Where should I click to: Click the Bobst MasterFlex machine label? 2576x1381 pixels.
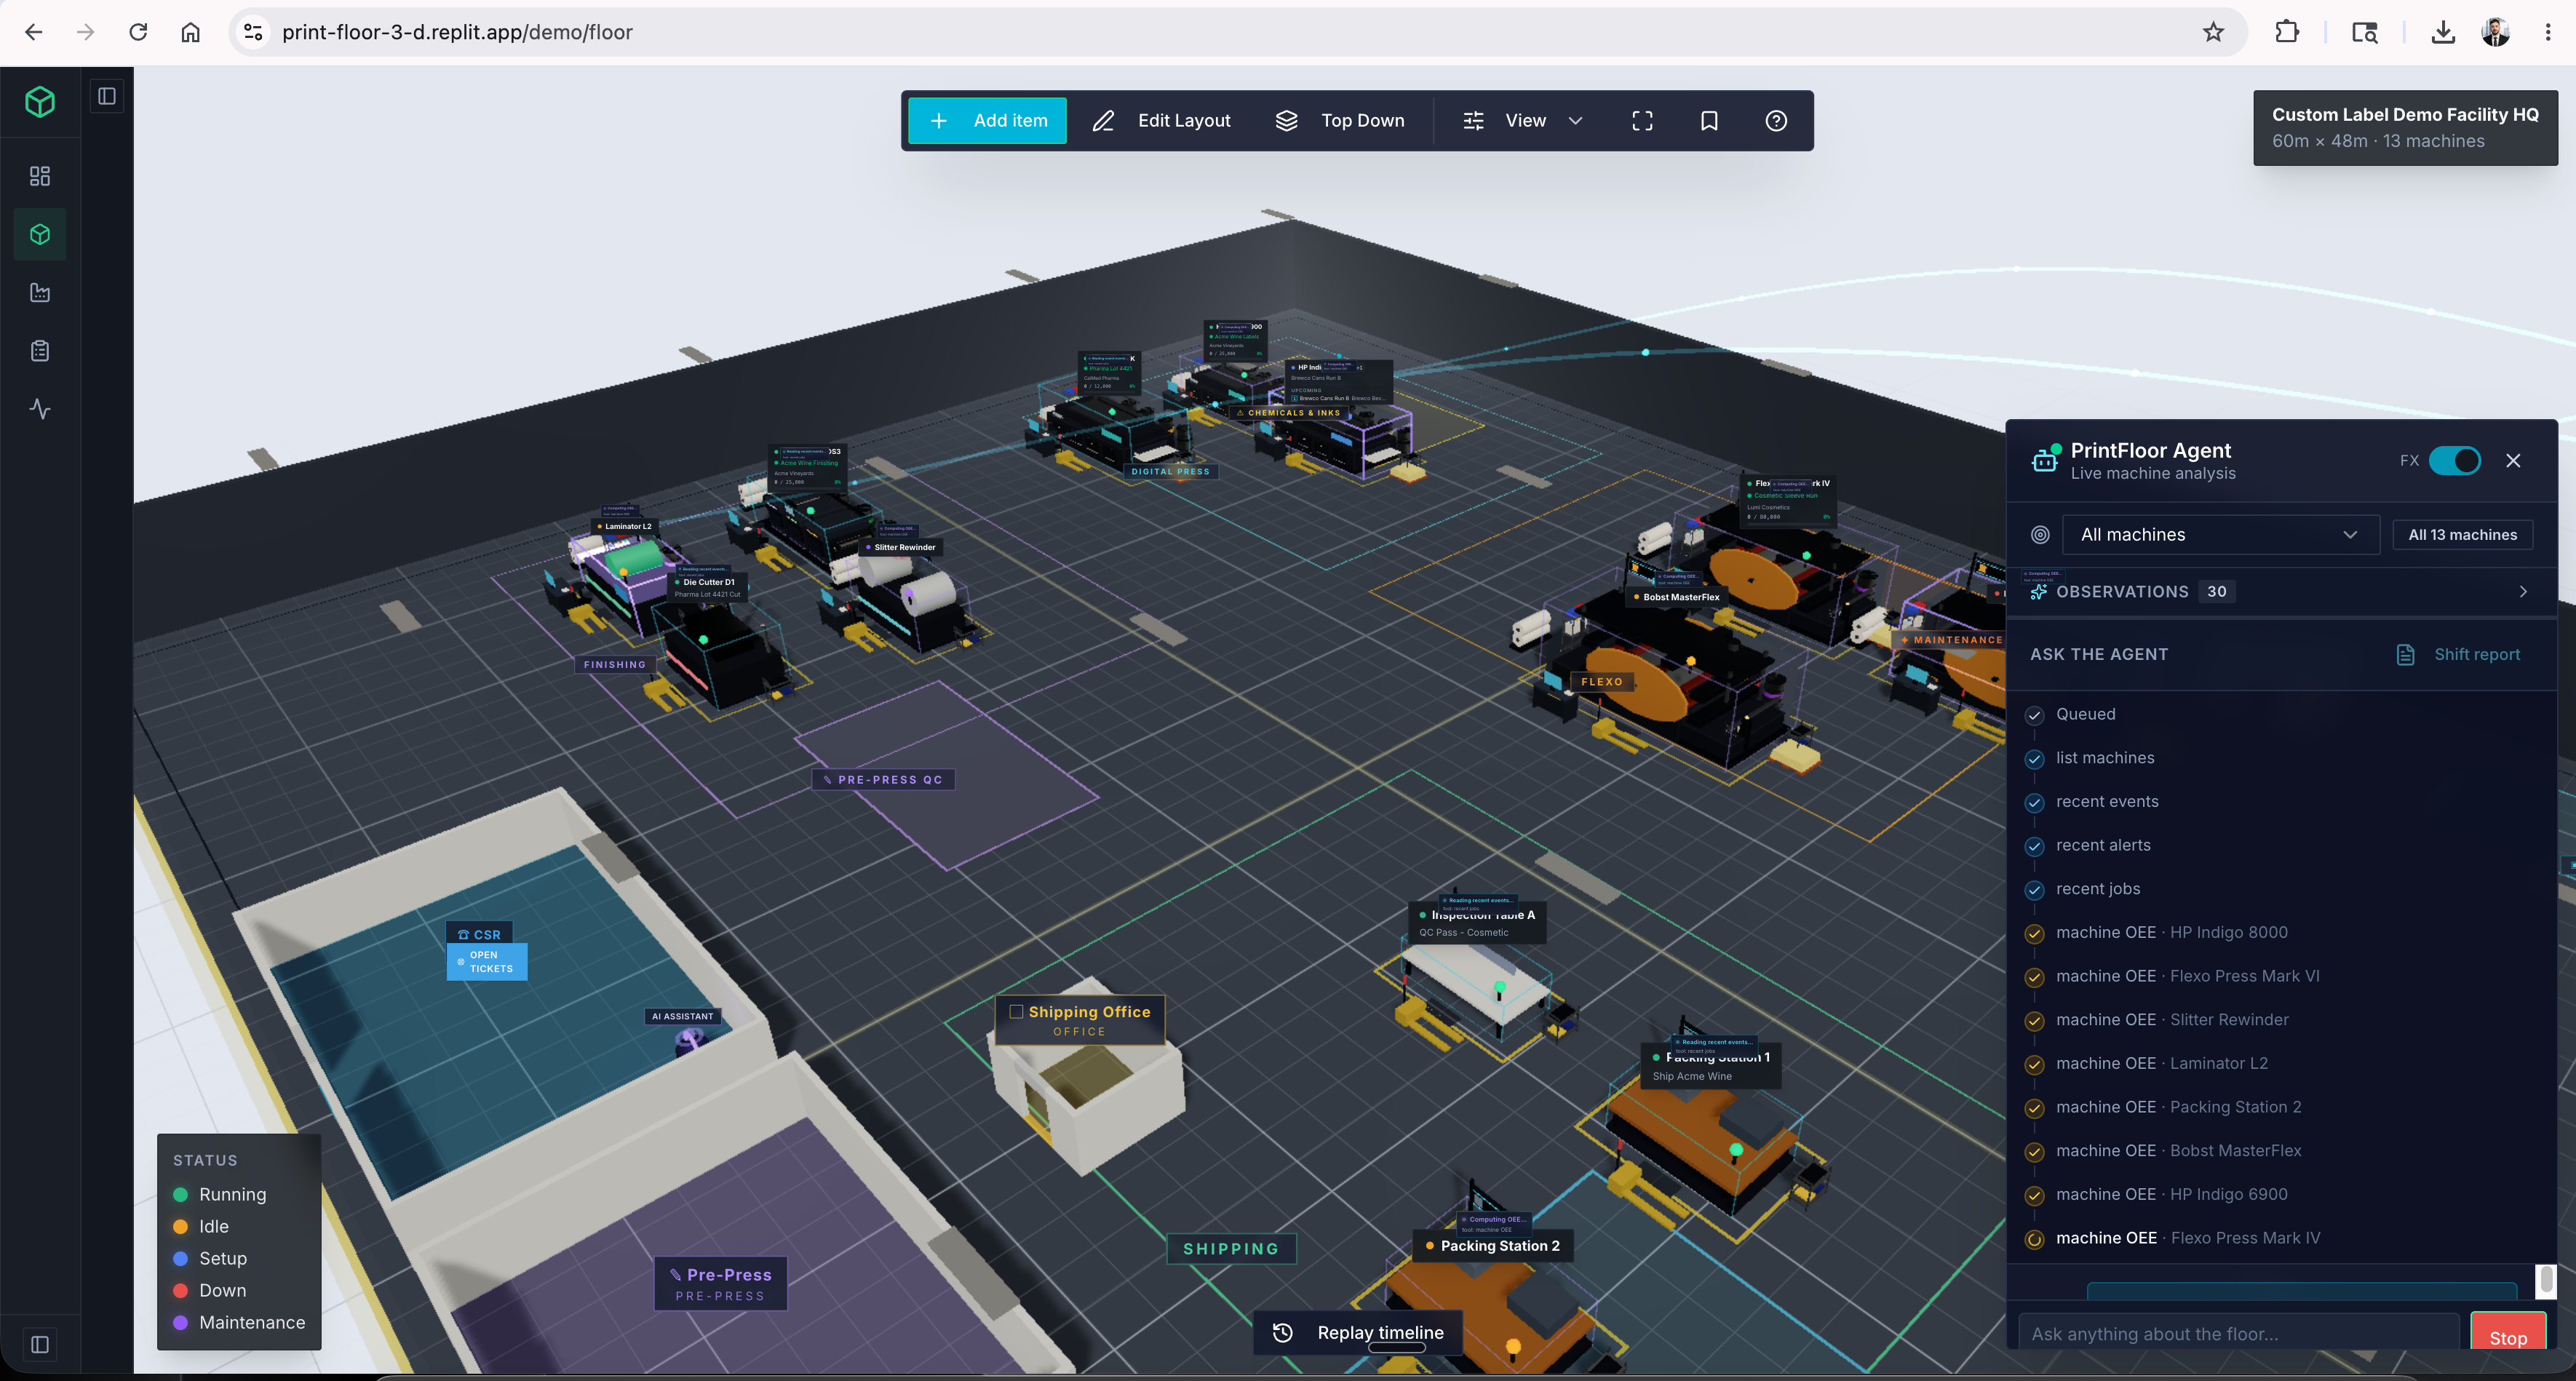(1677, 597)
